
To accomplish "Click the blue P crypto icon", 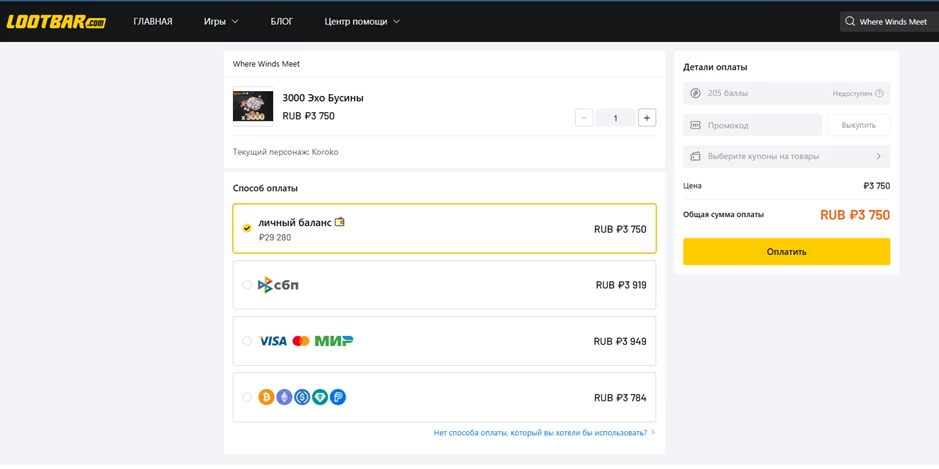I will 338,397.
